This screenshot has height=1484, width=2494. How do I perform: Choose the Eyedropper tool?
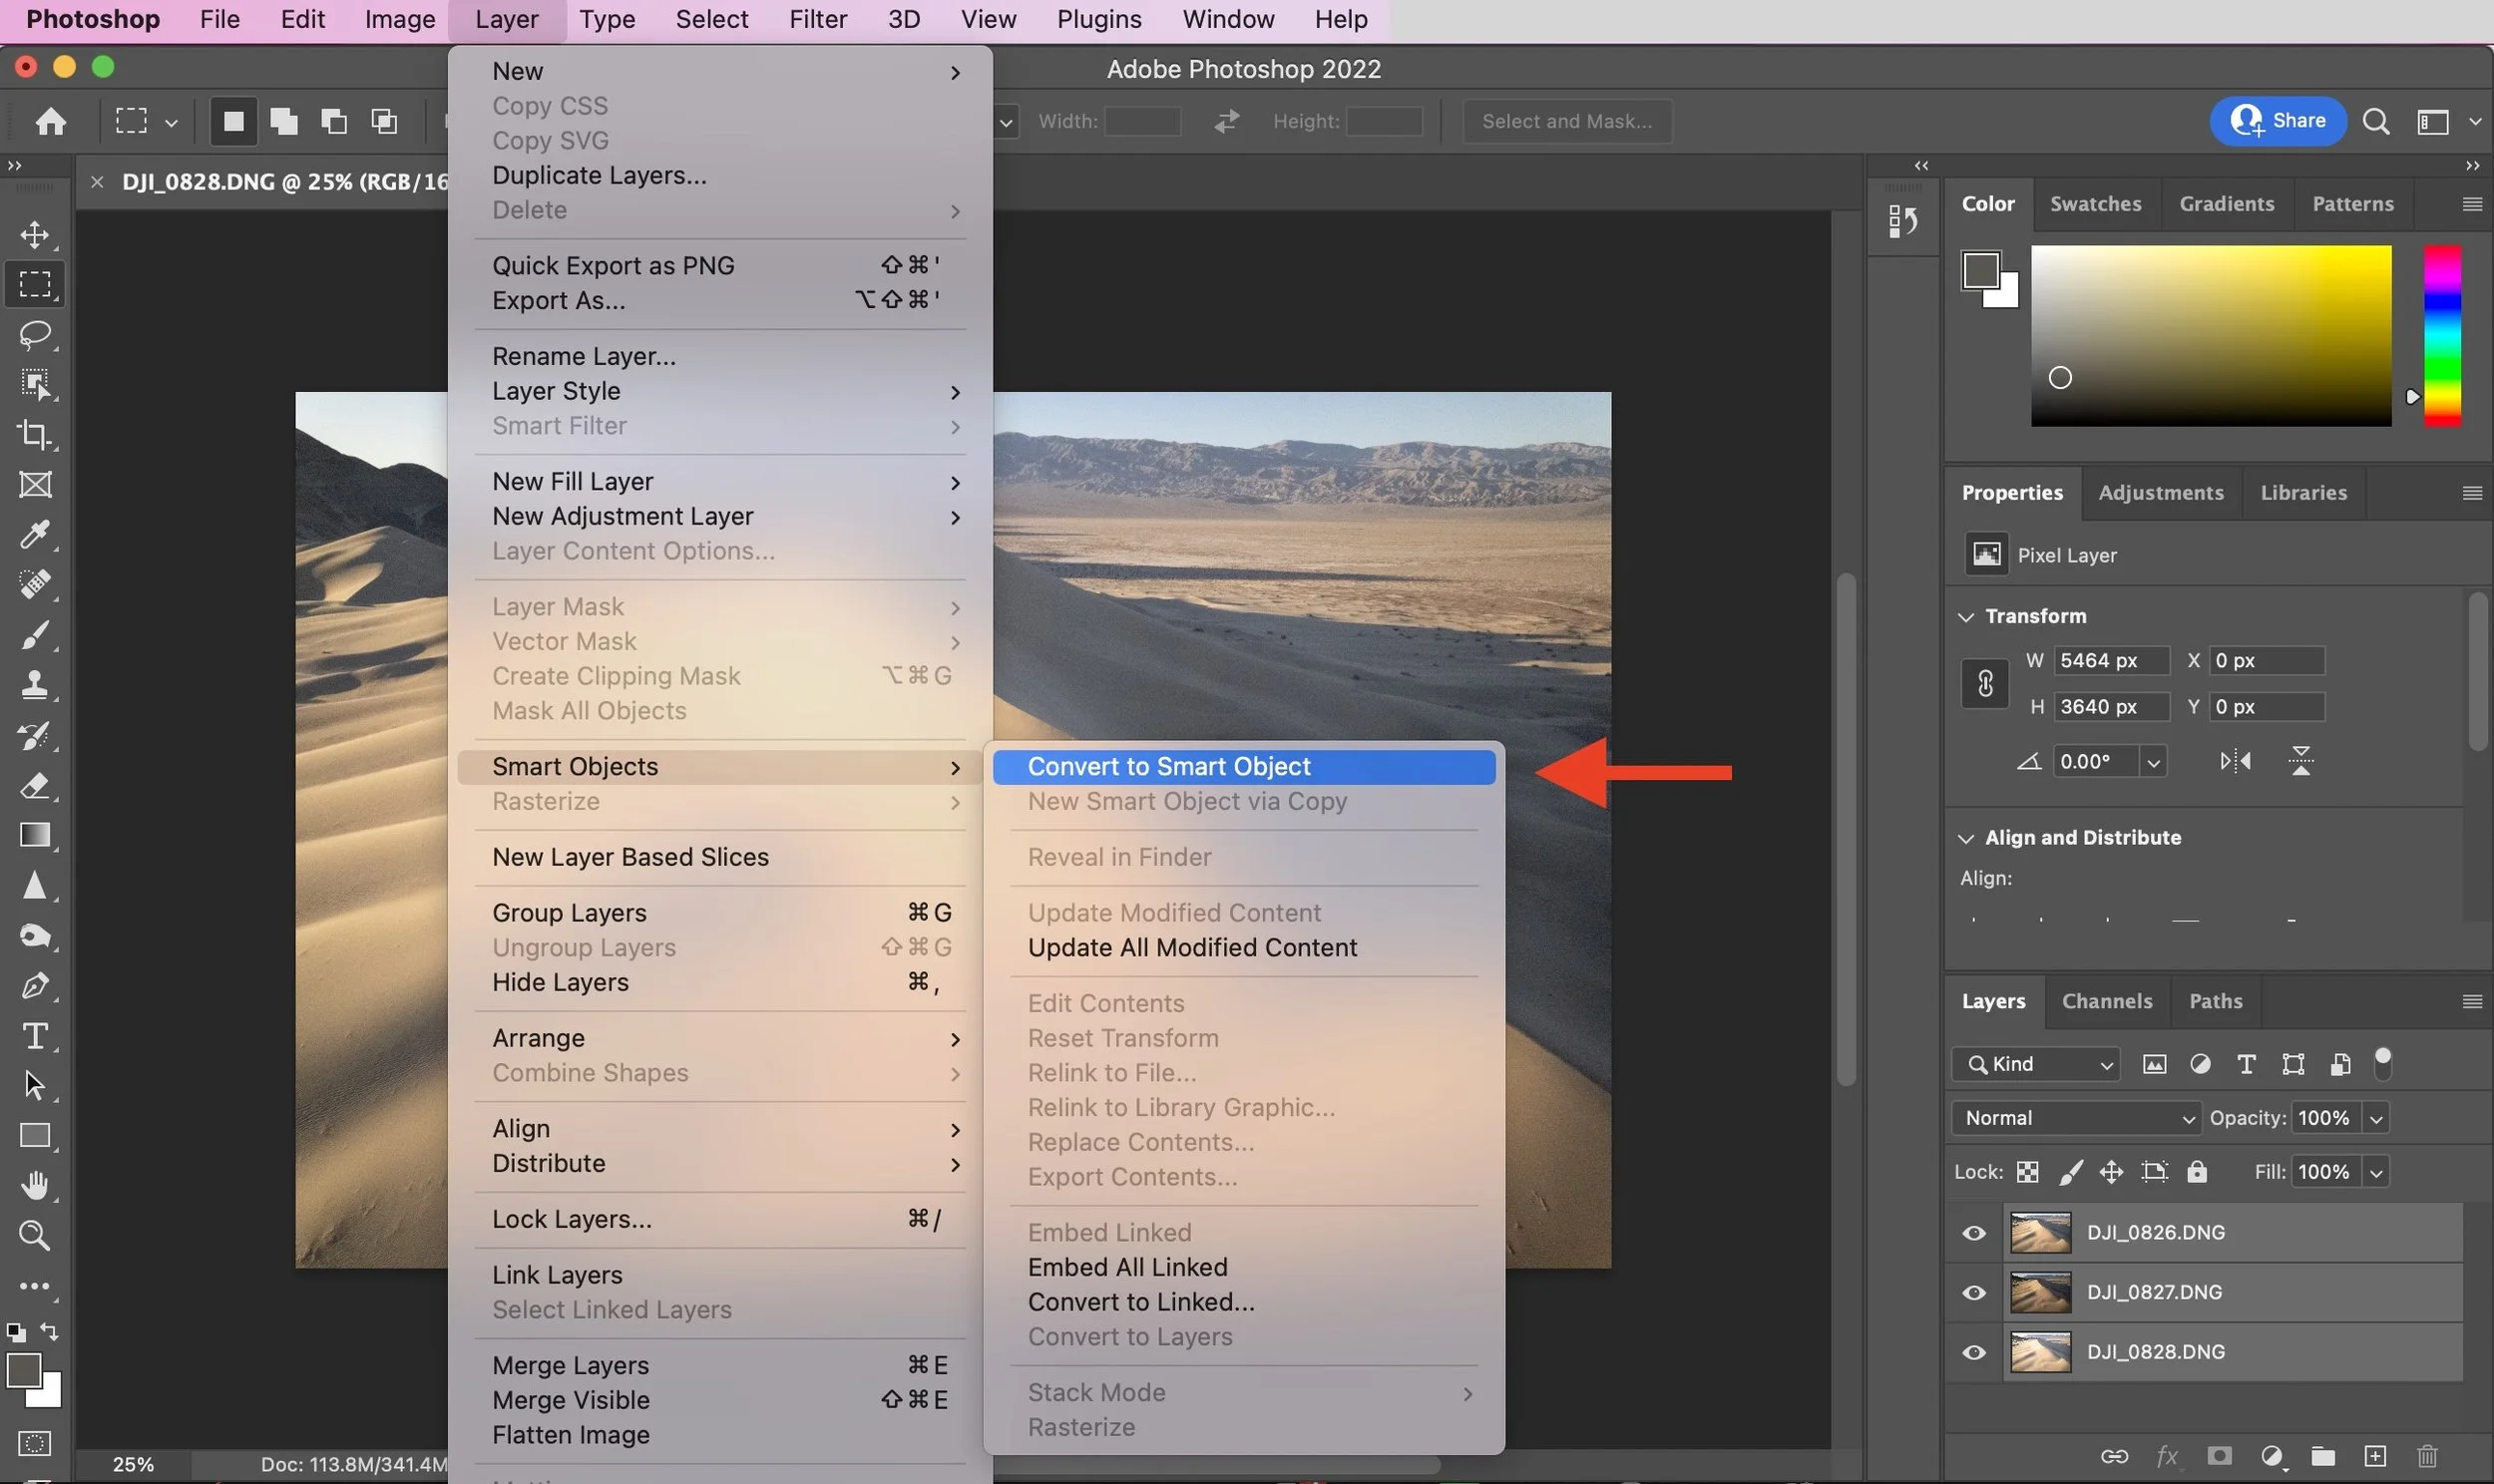click(35, 535)
